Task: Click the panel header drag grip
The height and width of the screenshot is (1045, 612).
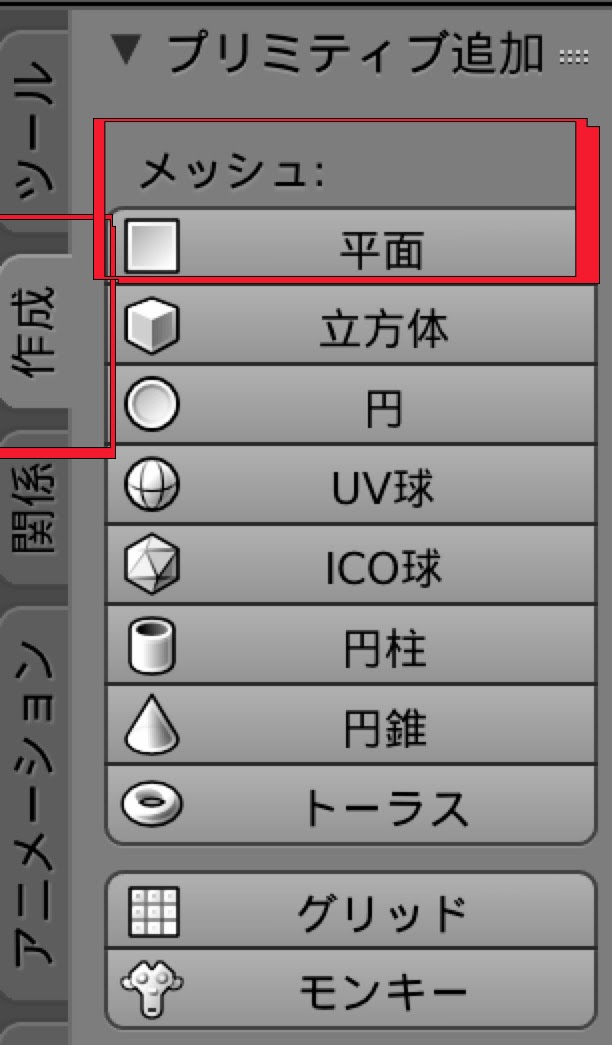Action: click(x=576, y=56)
